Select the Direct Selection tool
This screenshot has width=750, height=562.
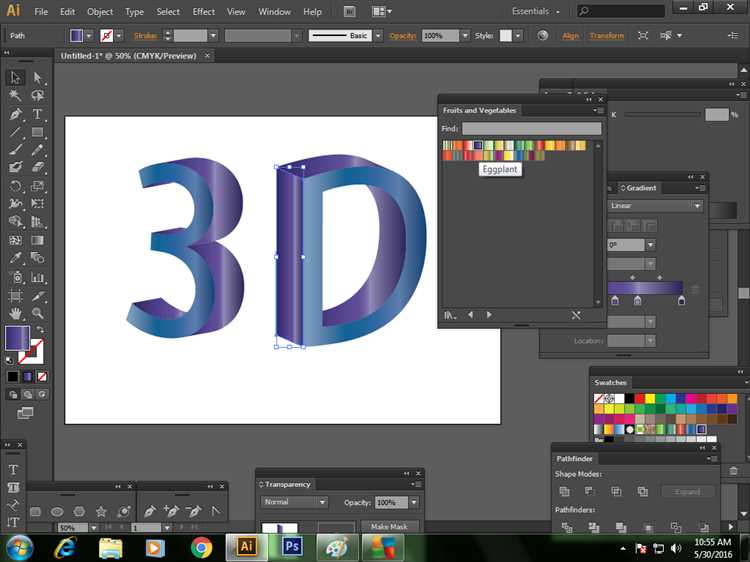38,77
